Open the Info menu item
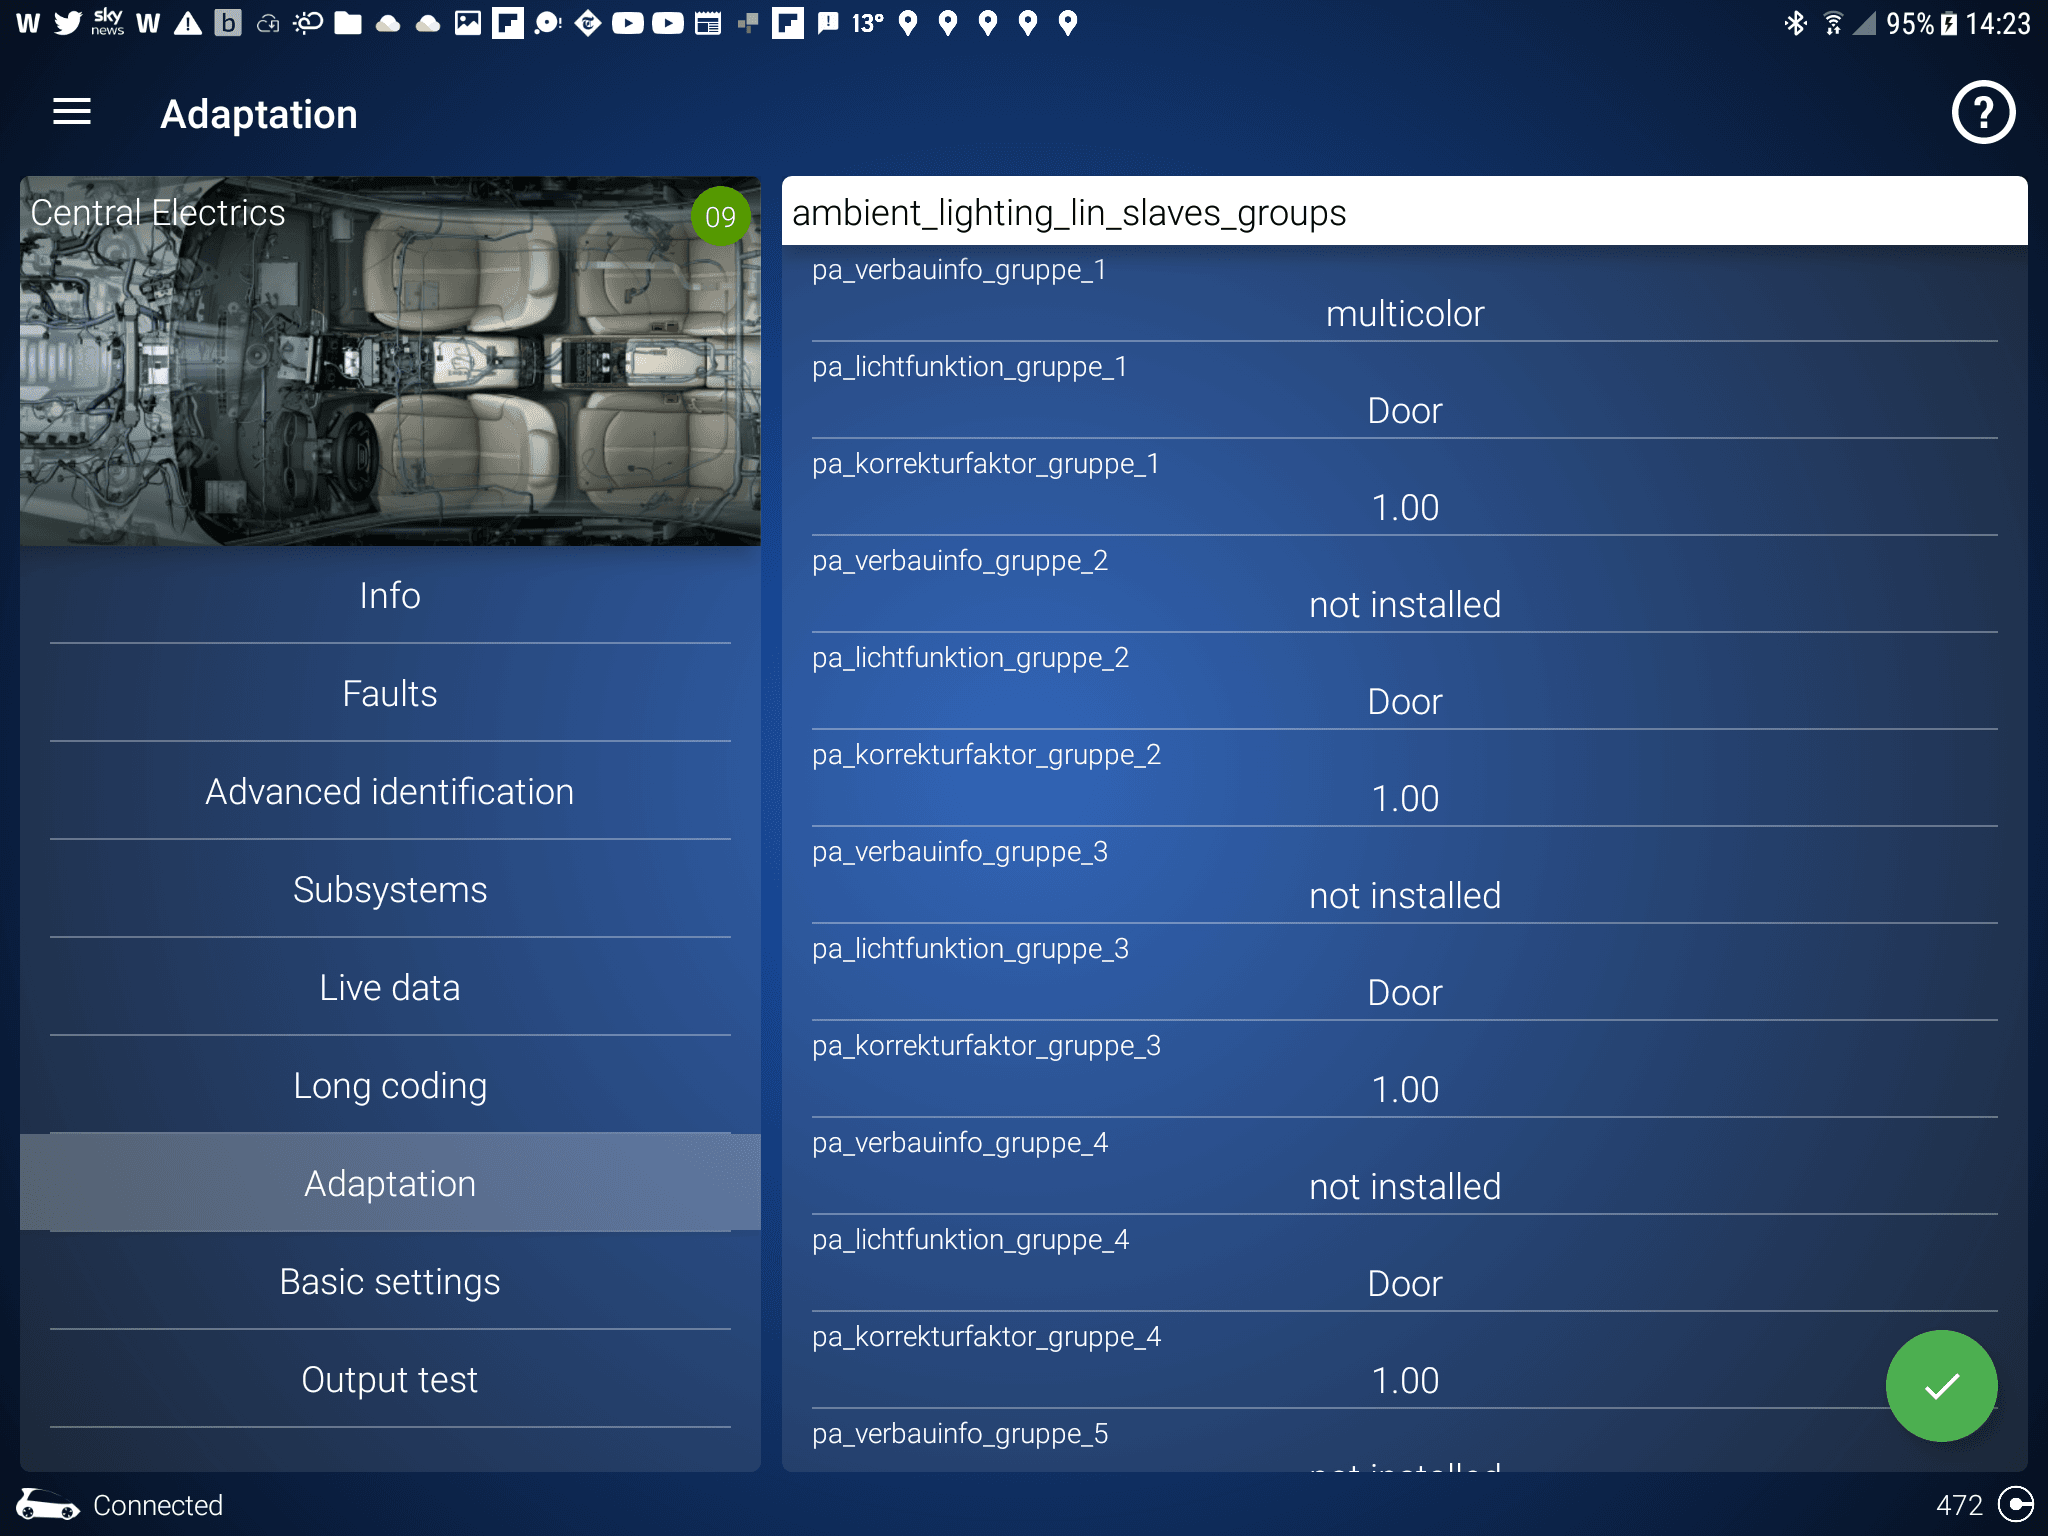Image resolution: width=2048 pixels, height=1536 pixels. tap(390, 596)
